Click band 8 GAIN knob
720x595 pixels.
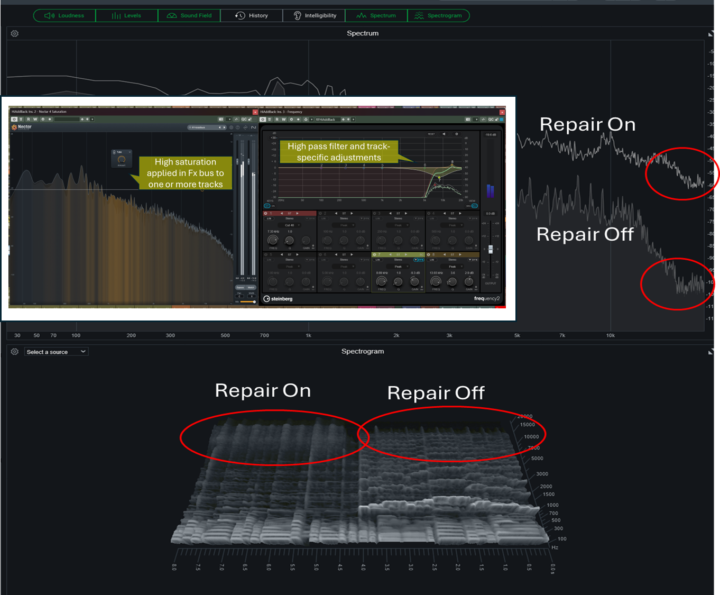click(x=469, y=281)
